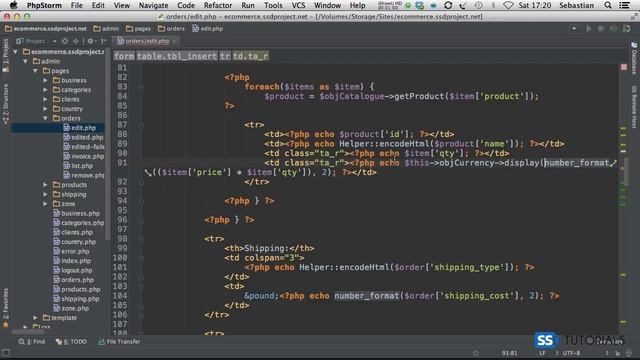This screenshot has width=640, height=360.
Task: Toggle fold marker on line 100
Action: click(x=141, y=258)
